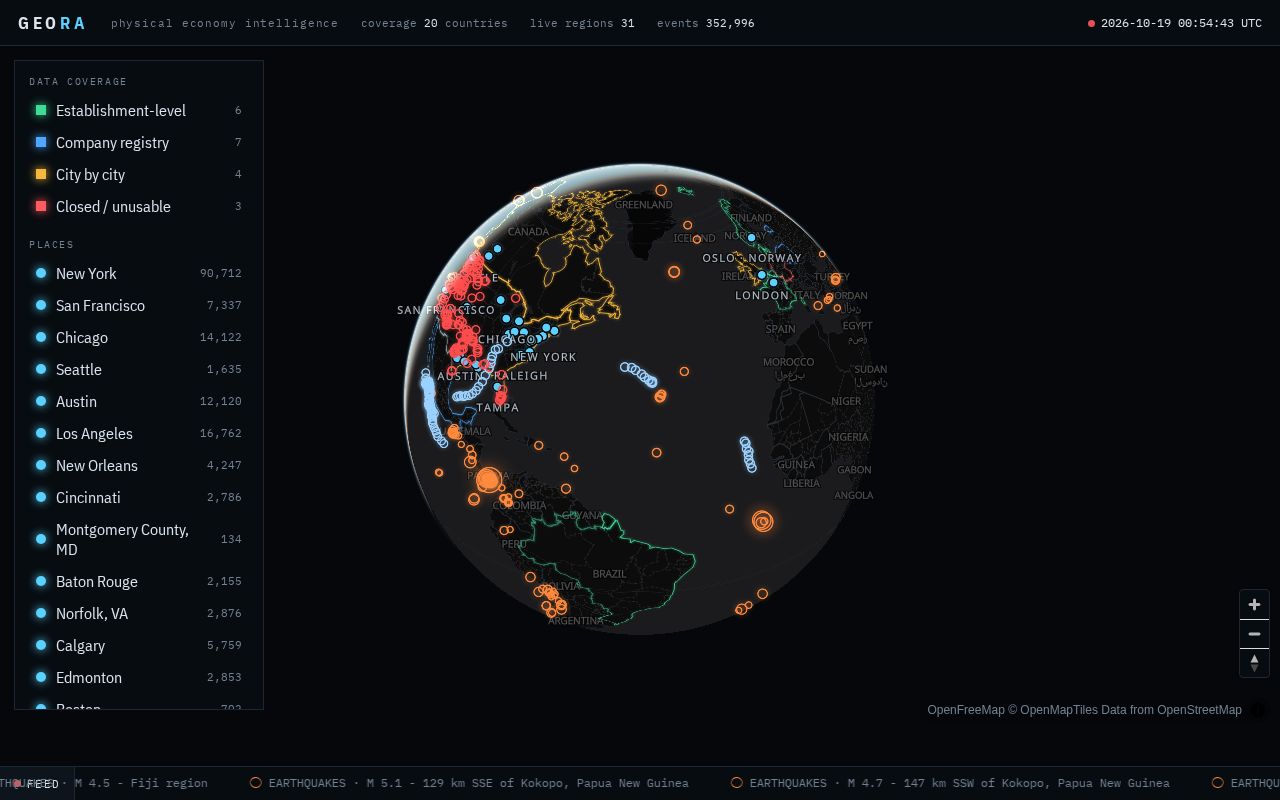Zoom out with the minus map control

1254,634
